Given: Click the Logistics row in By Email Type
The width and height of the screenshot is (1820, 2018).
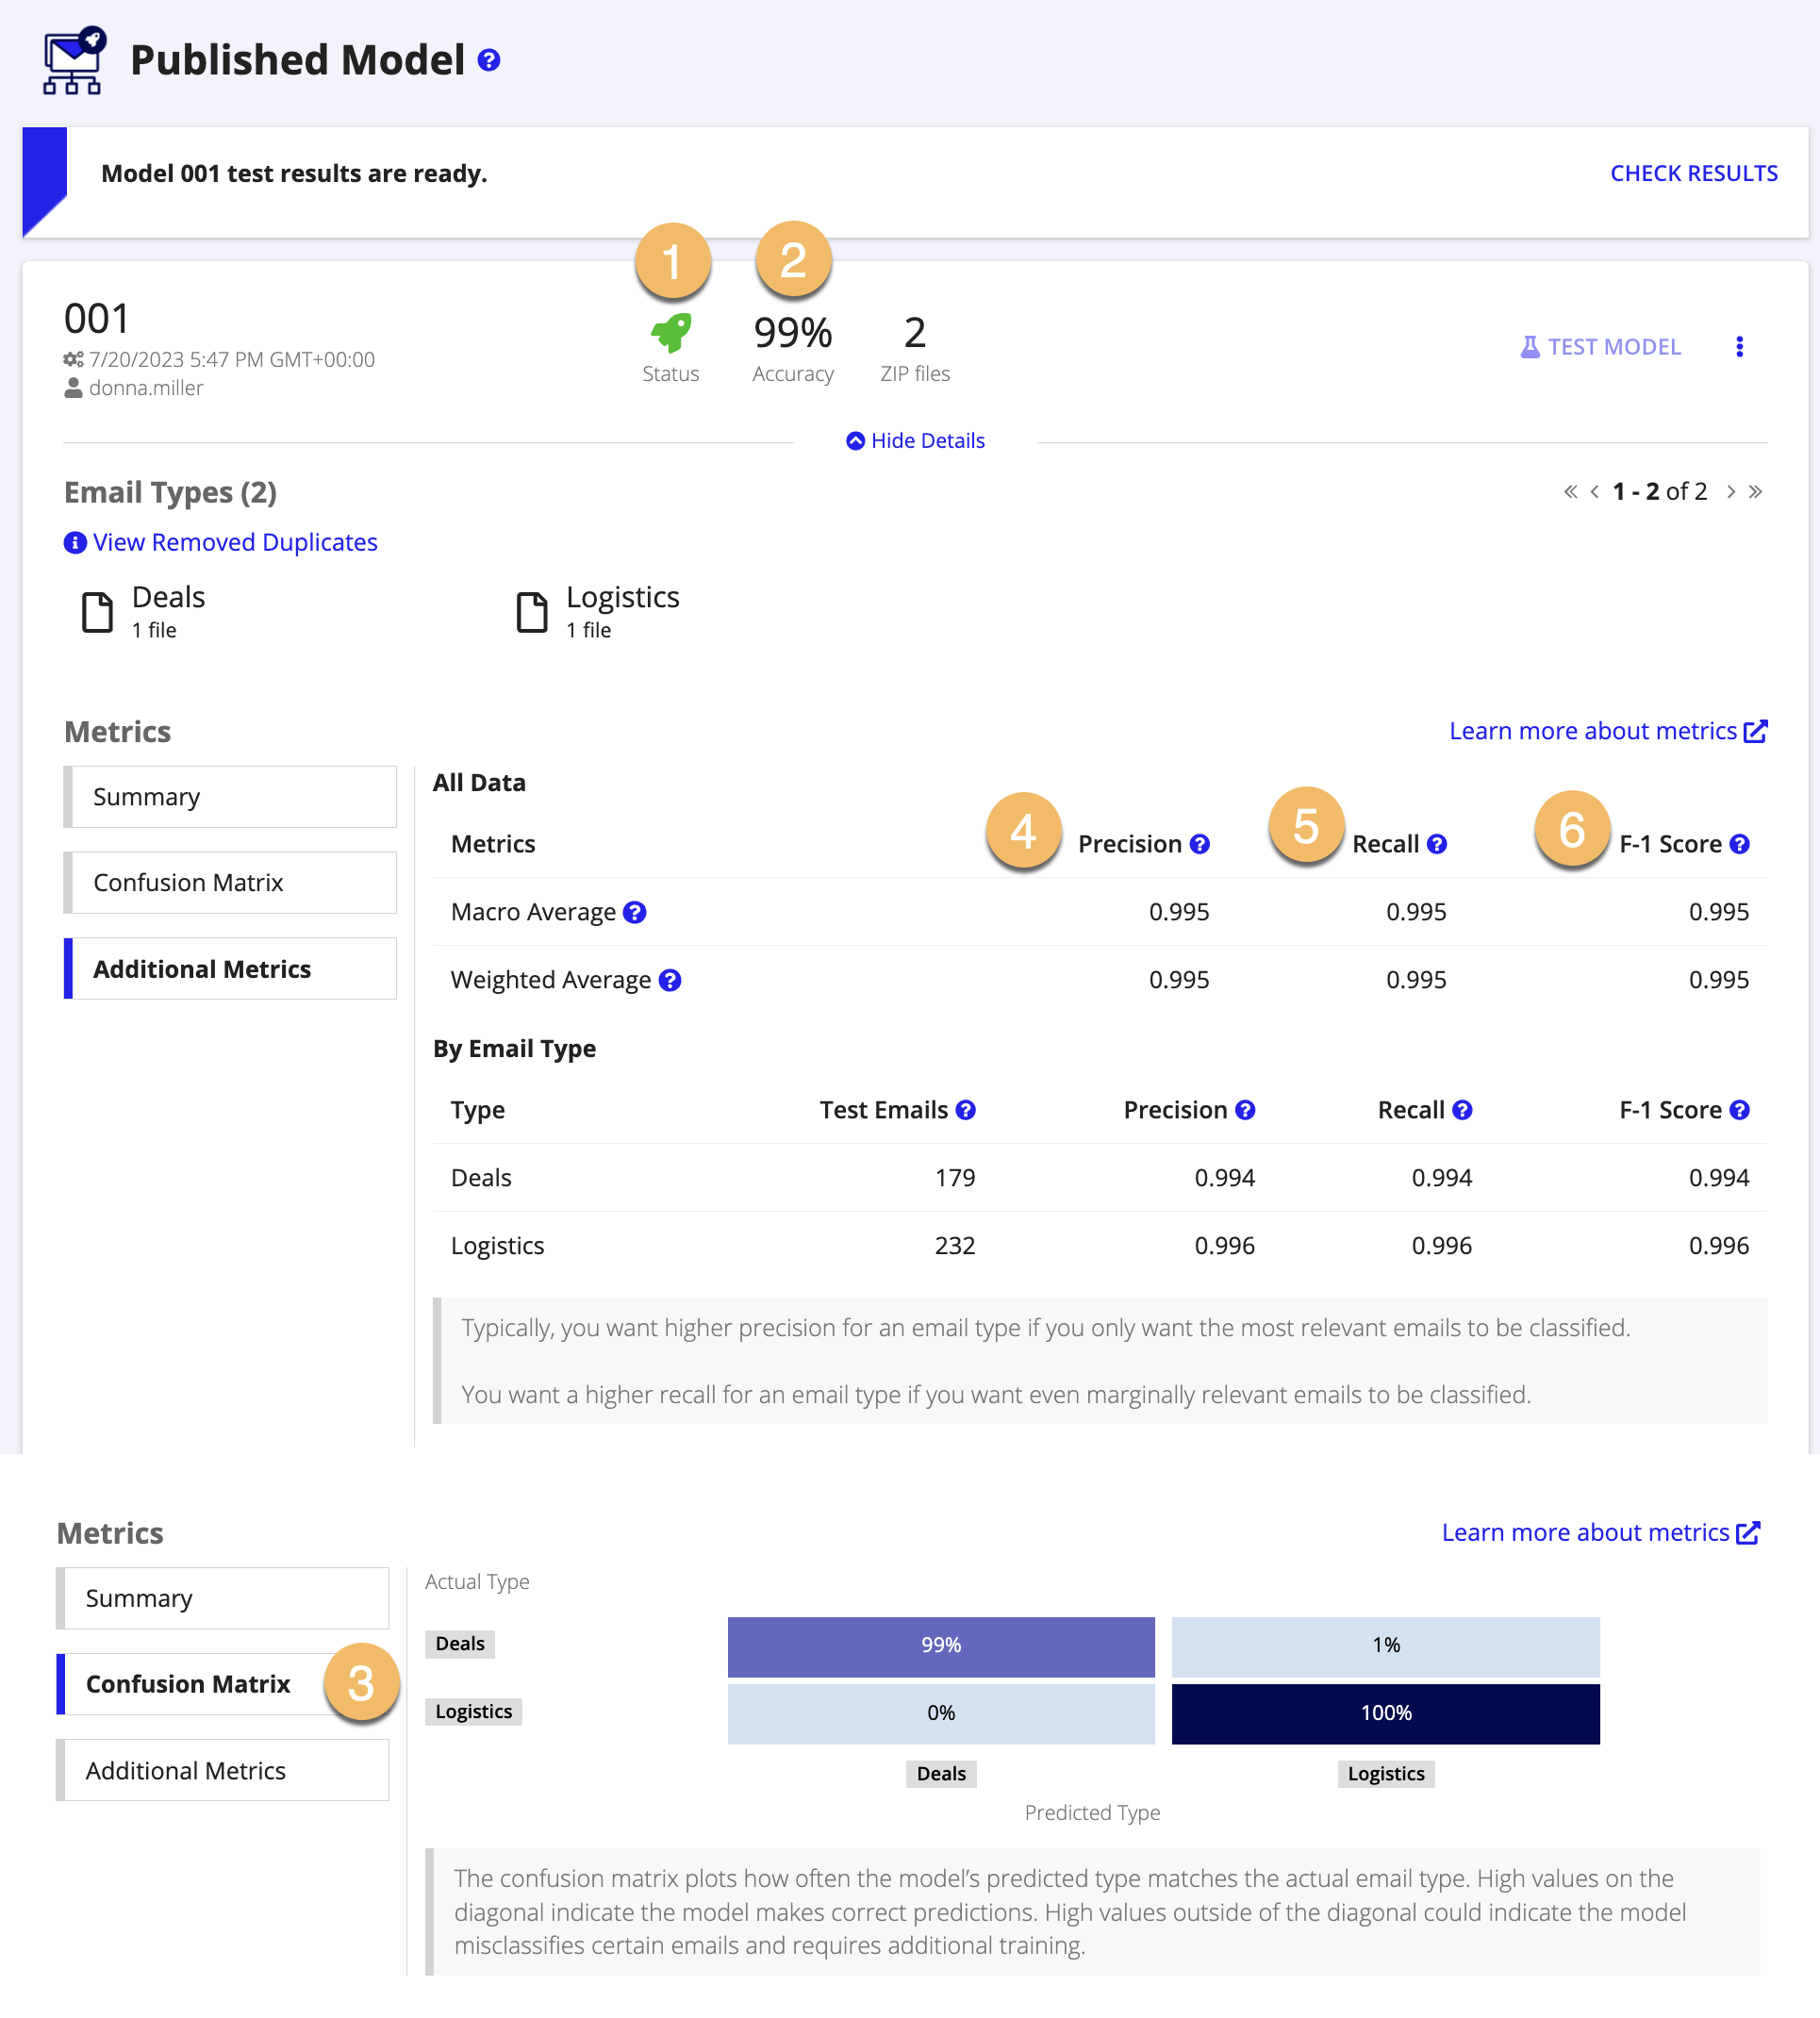Looking at the screenshot, I should (x=1100, y=1246).
